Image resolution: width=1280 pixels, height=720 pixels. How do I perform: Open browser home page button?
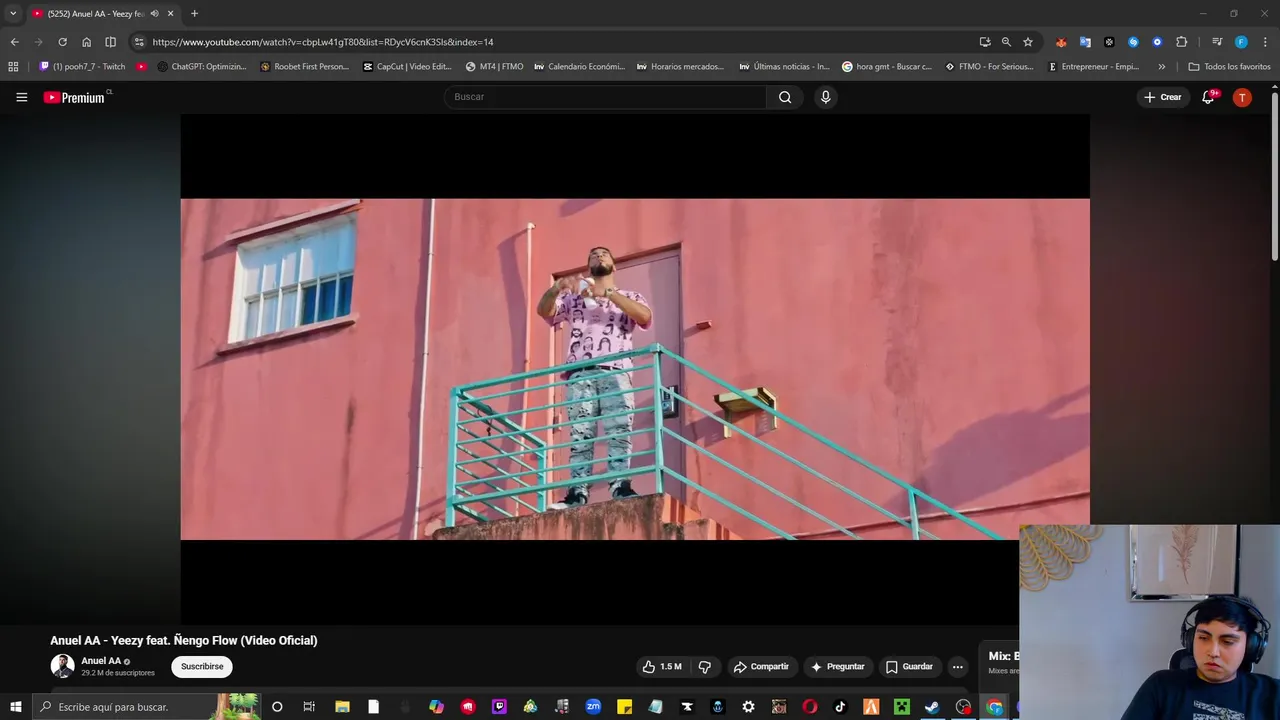tap(86, 42)
